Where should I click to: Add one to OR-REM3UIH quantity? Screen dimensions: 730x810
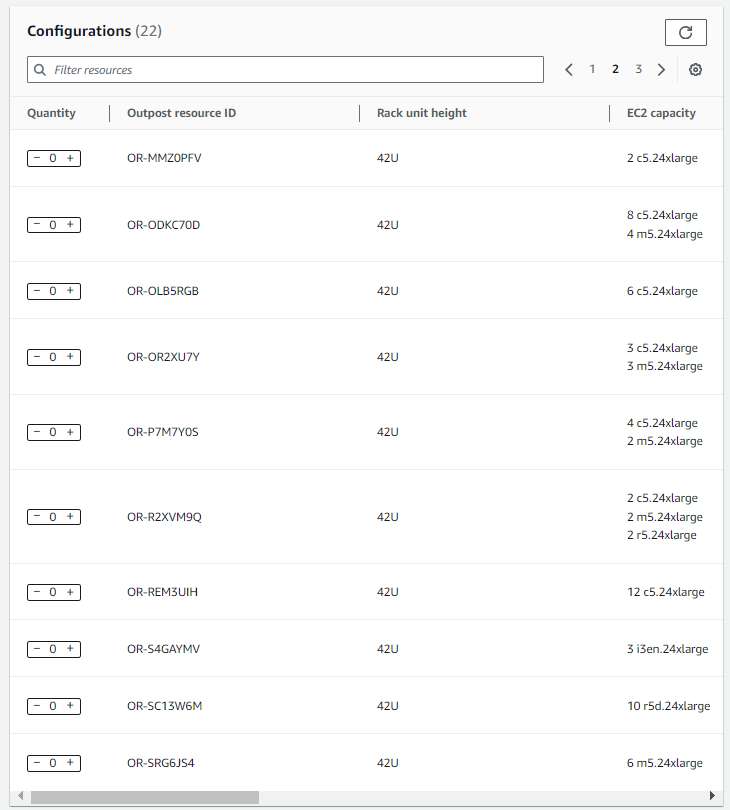70,592
